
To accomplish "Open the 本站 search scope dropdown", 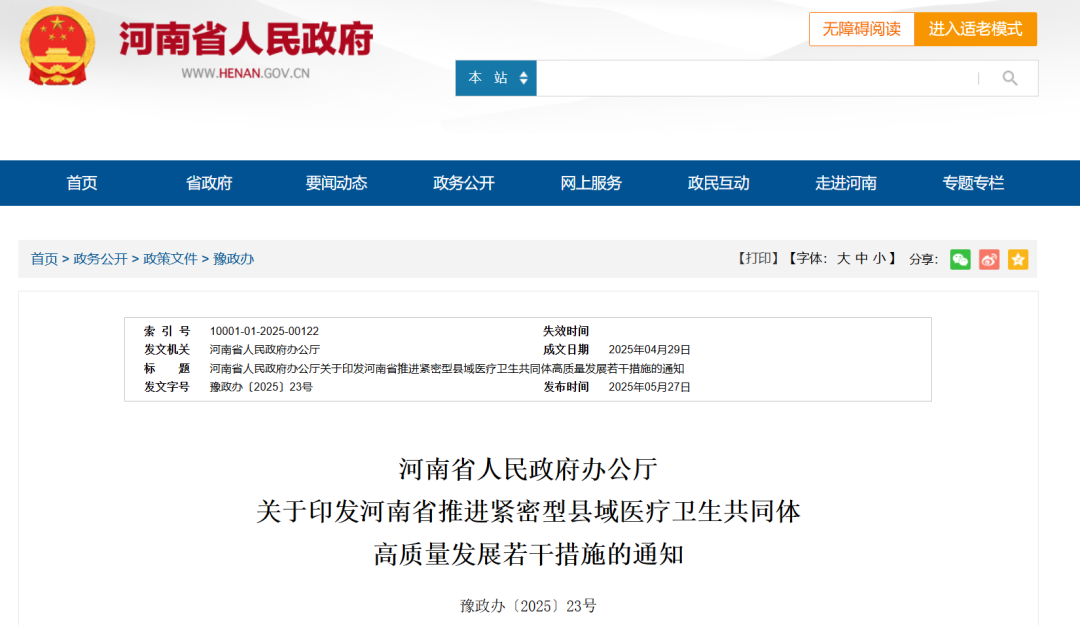I will coord(496,78).
